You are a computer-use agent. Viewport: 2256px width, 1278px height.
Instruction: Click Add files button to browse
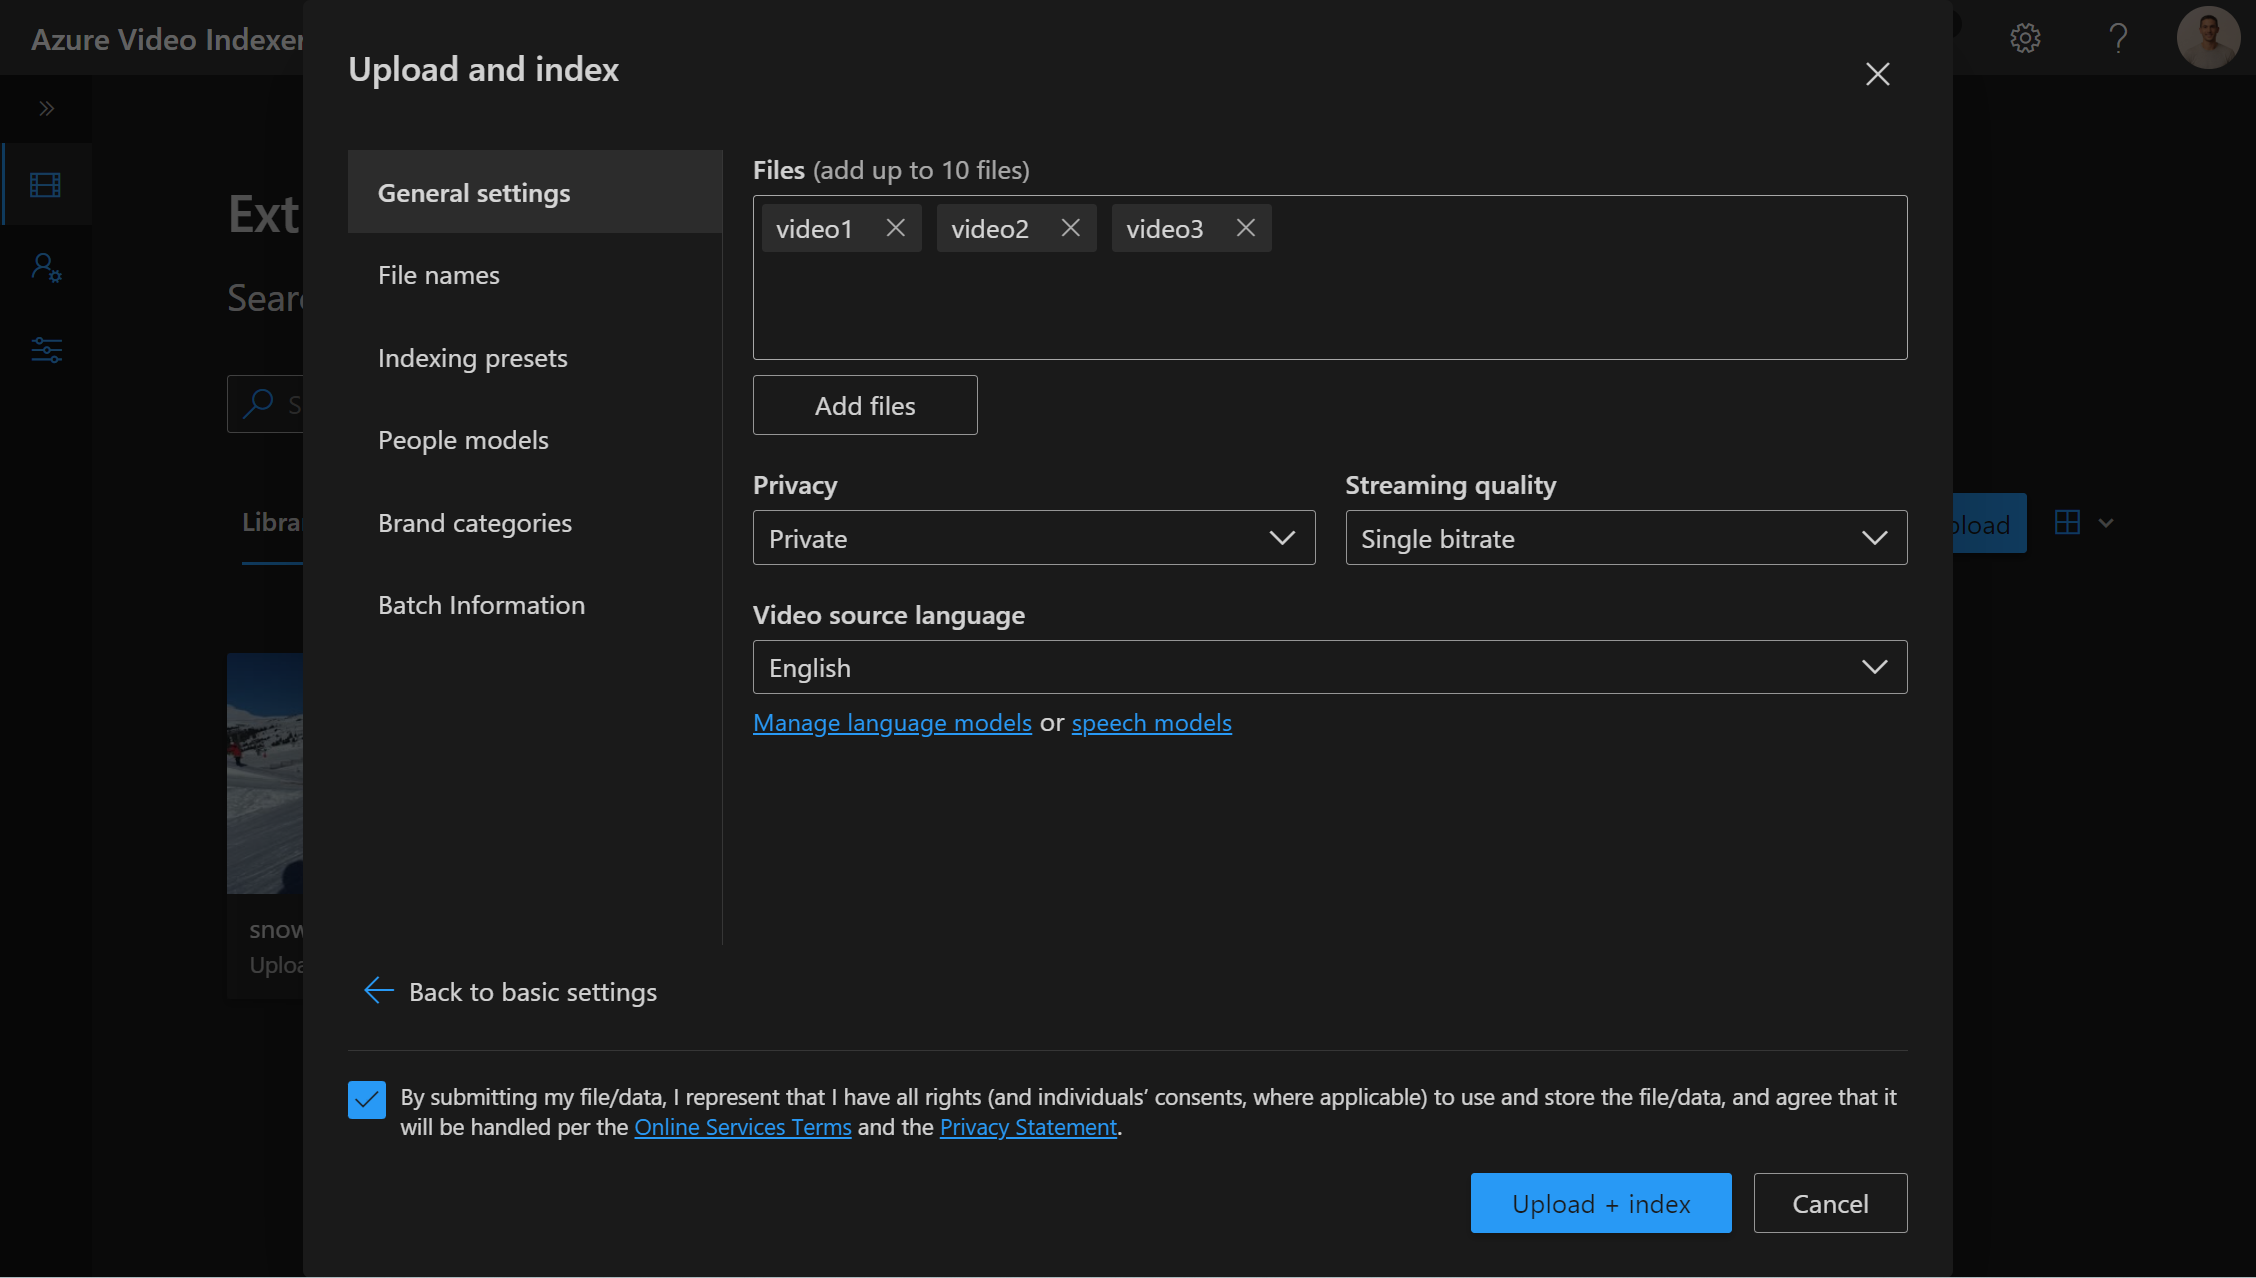(x=865, y=404)
